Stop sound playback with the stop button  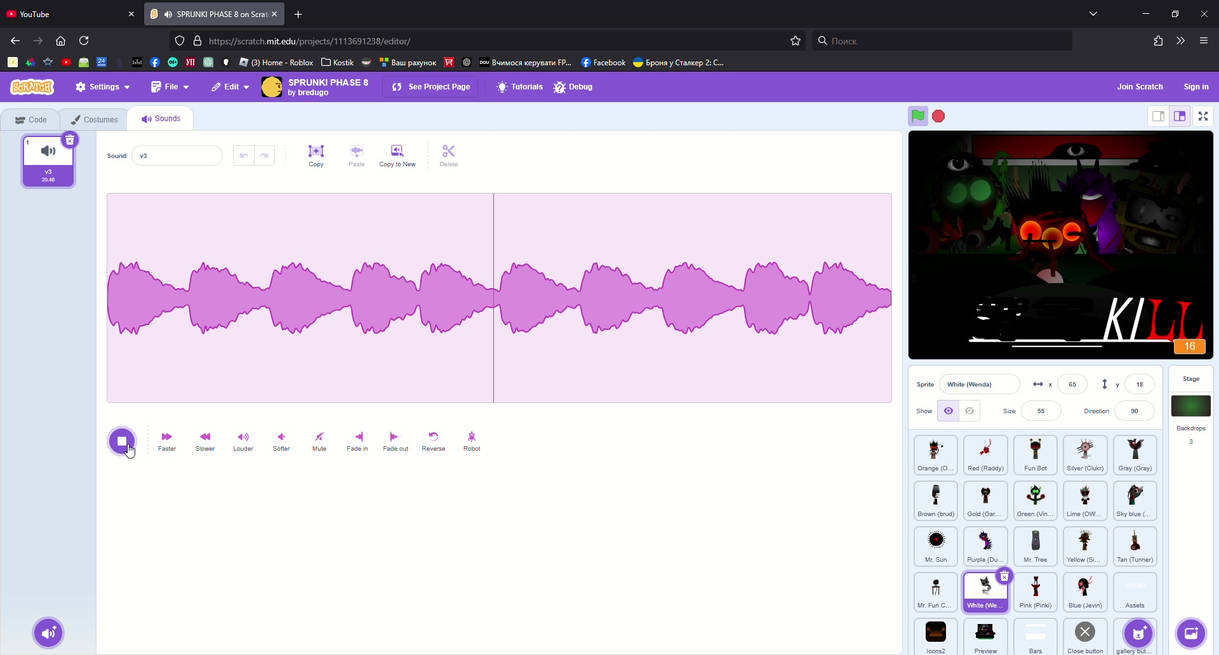[x=122, y=441]
